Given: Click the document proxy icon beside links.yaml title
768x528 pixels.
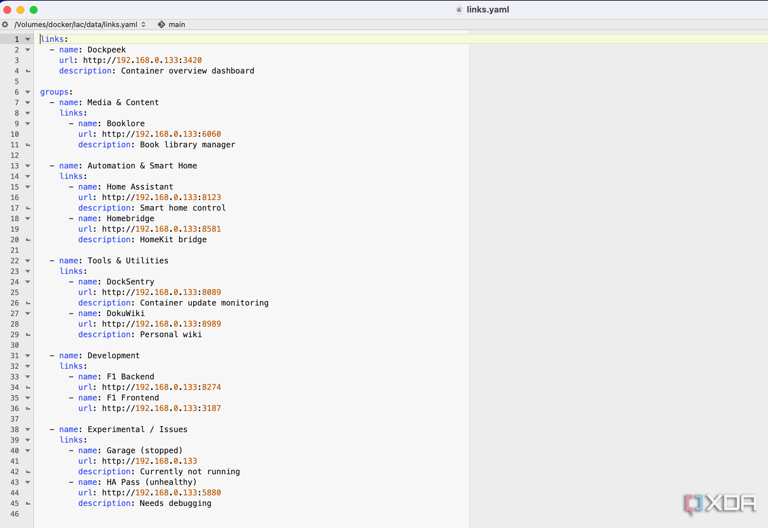Looking at the screenshot, I should click(459, 9).
